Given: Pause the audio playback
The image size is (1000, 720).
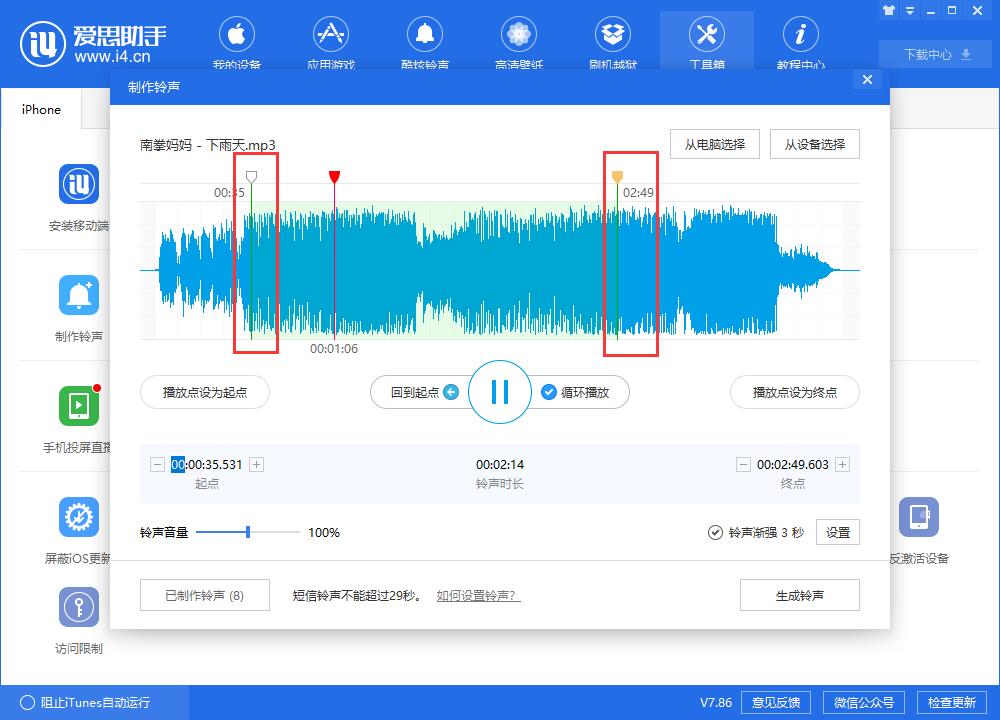Looking at the screenshot, I should [499, 392].
